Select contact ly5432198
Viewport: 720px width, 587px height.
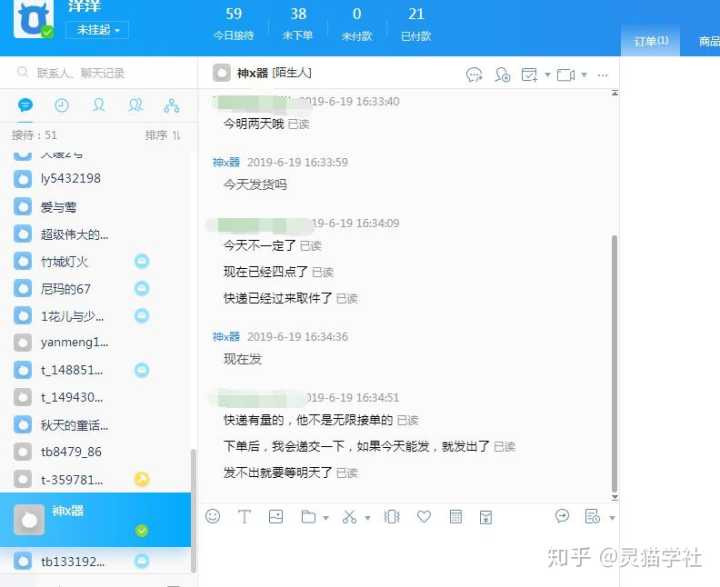click(96, 179)
